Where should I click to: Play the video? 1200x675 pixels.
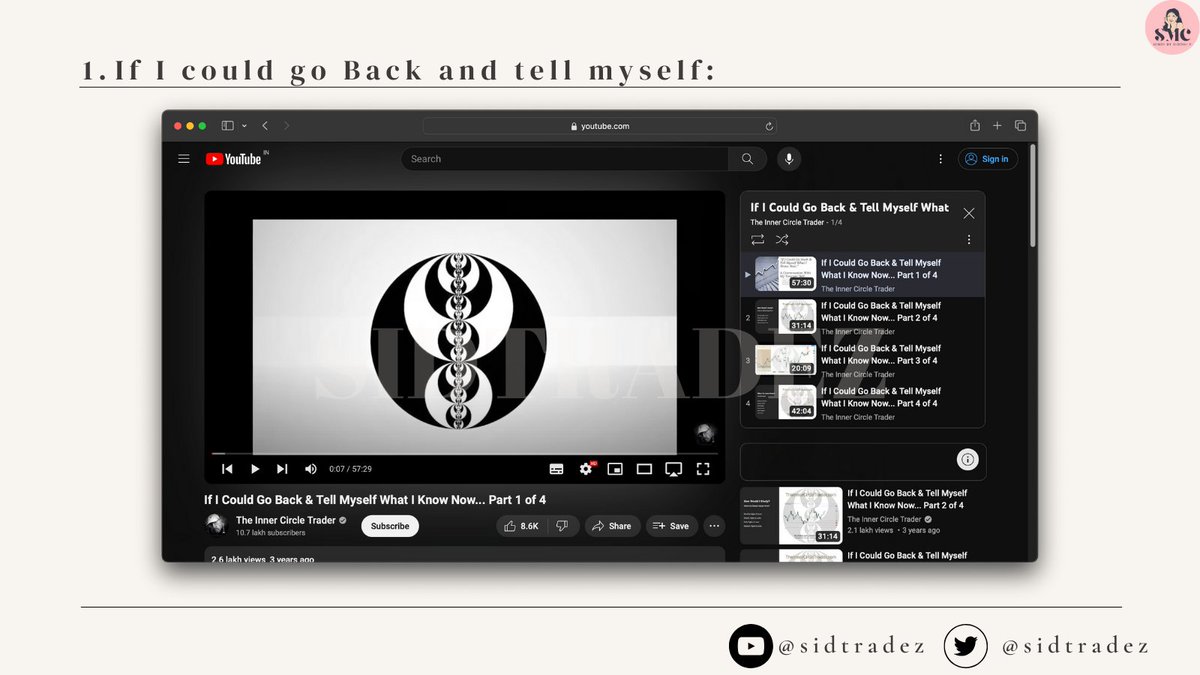(x=255, y=469)
